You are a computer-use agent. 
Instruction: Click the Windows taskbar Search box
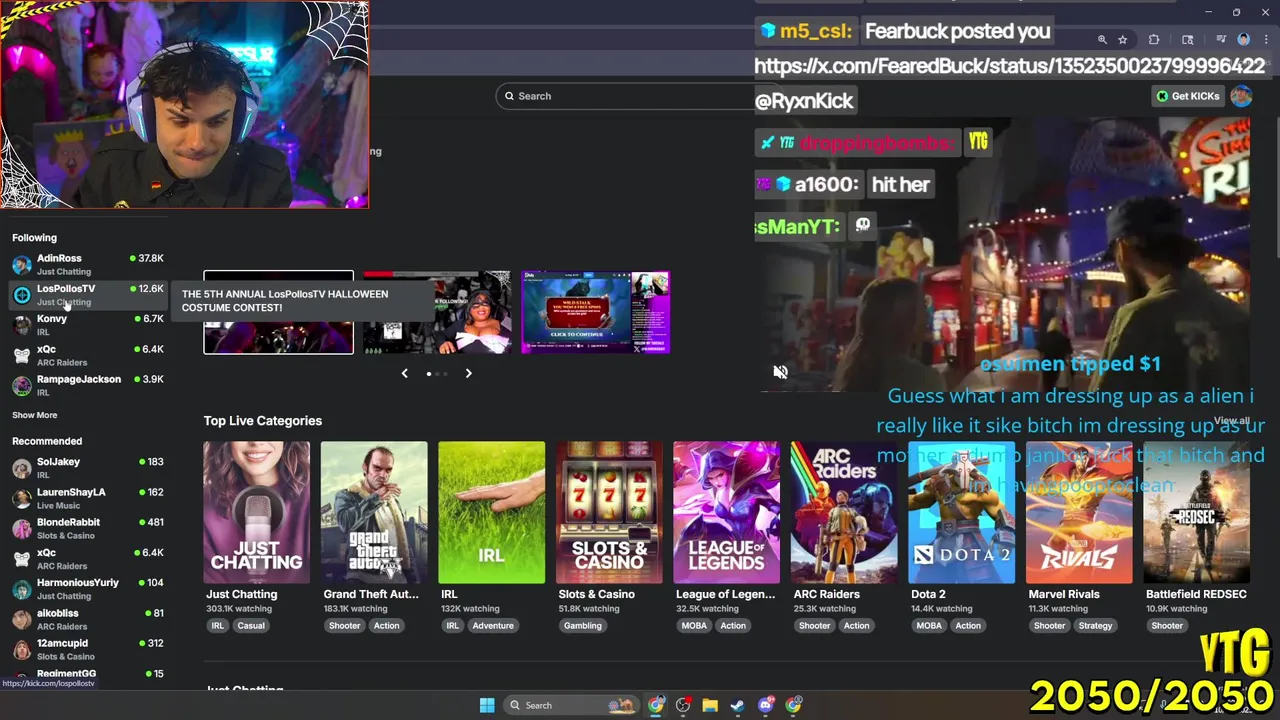pos(571,705)
